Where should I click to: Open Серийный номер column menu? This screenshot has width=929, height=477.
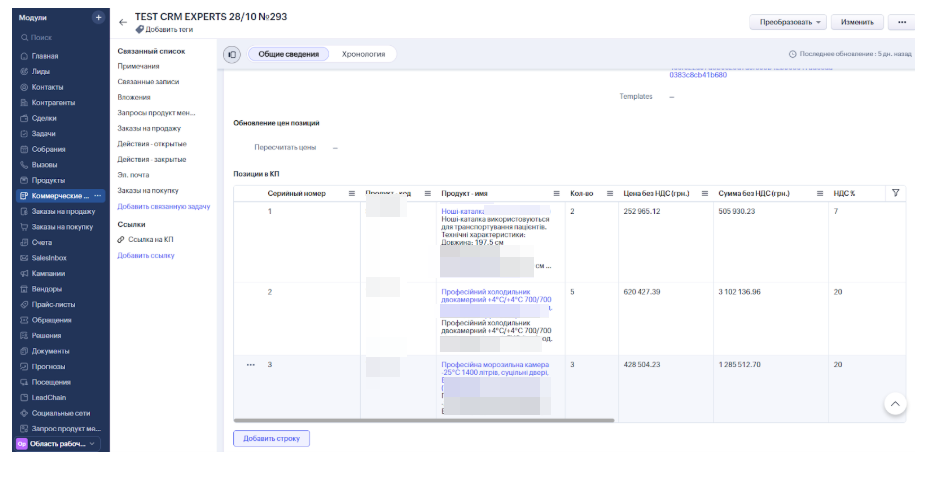tap(351, 193)
